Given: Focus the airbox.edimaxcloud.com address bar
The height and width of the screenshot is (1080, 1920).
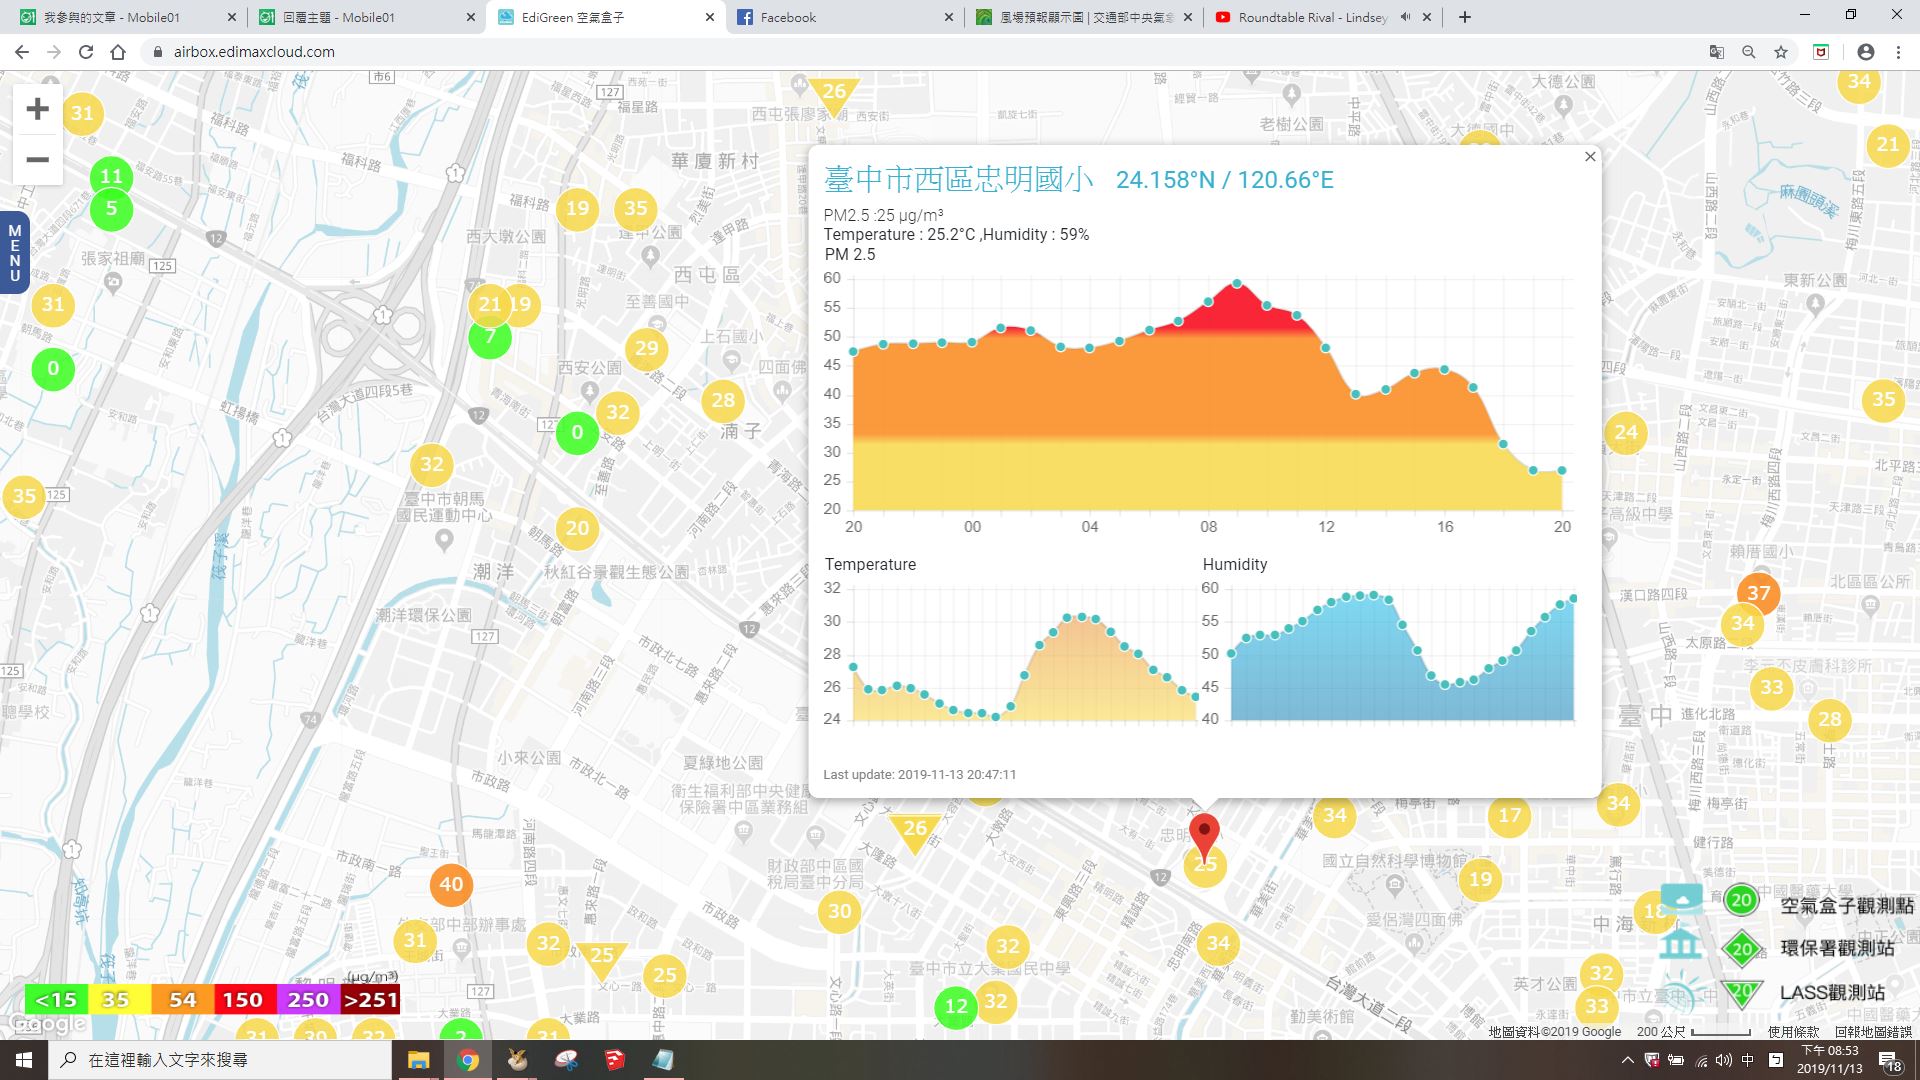Looking at the screenshot, I should [920, 52].
